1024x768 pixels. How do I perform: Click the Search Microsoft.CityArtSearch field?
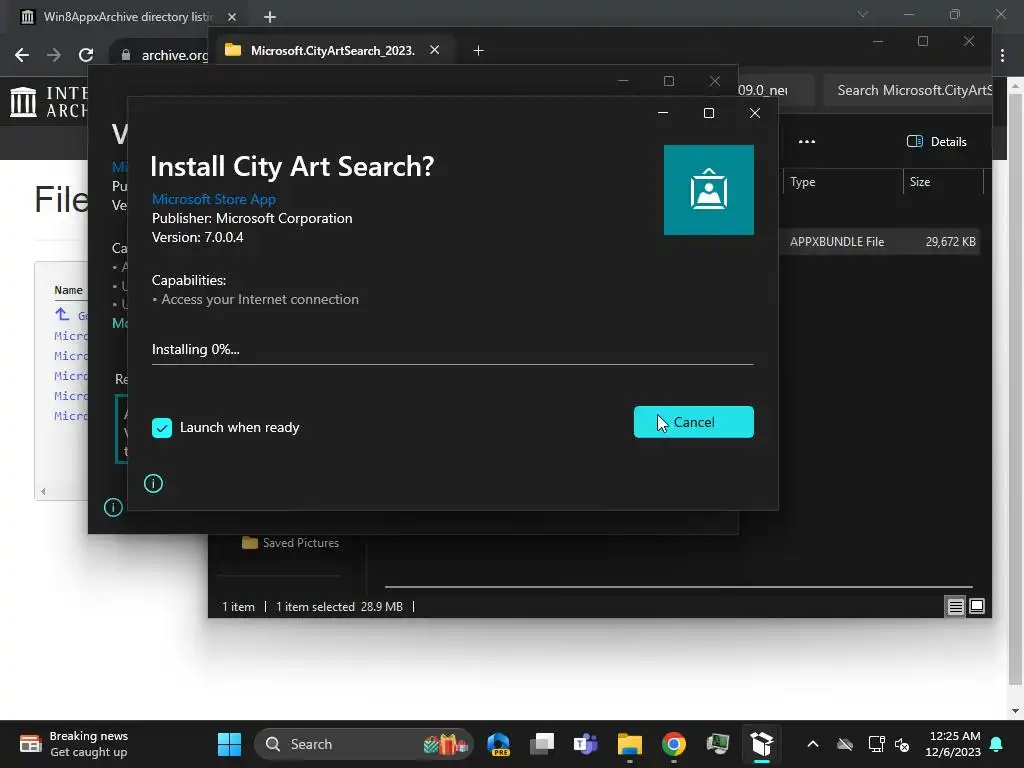pos(908,90)
